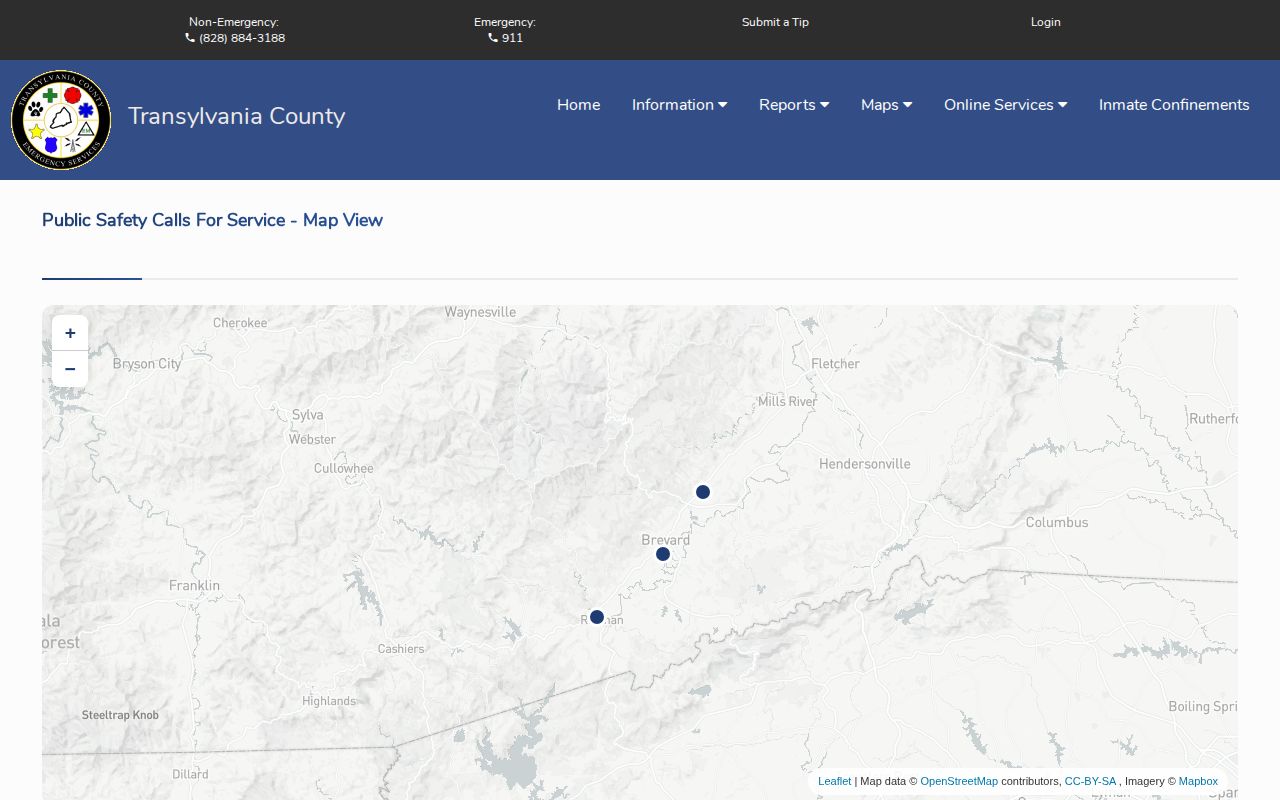
Task: Click the Hendersonville label on the map
Action: (865, 464)
